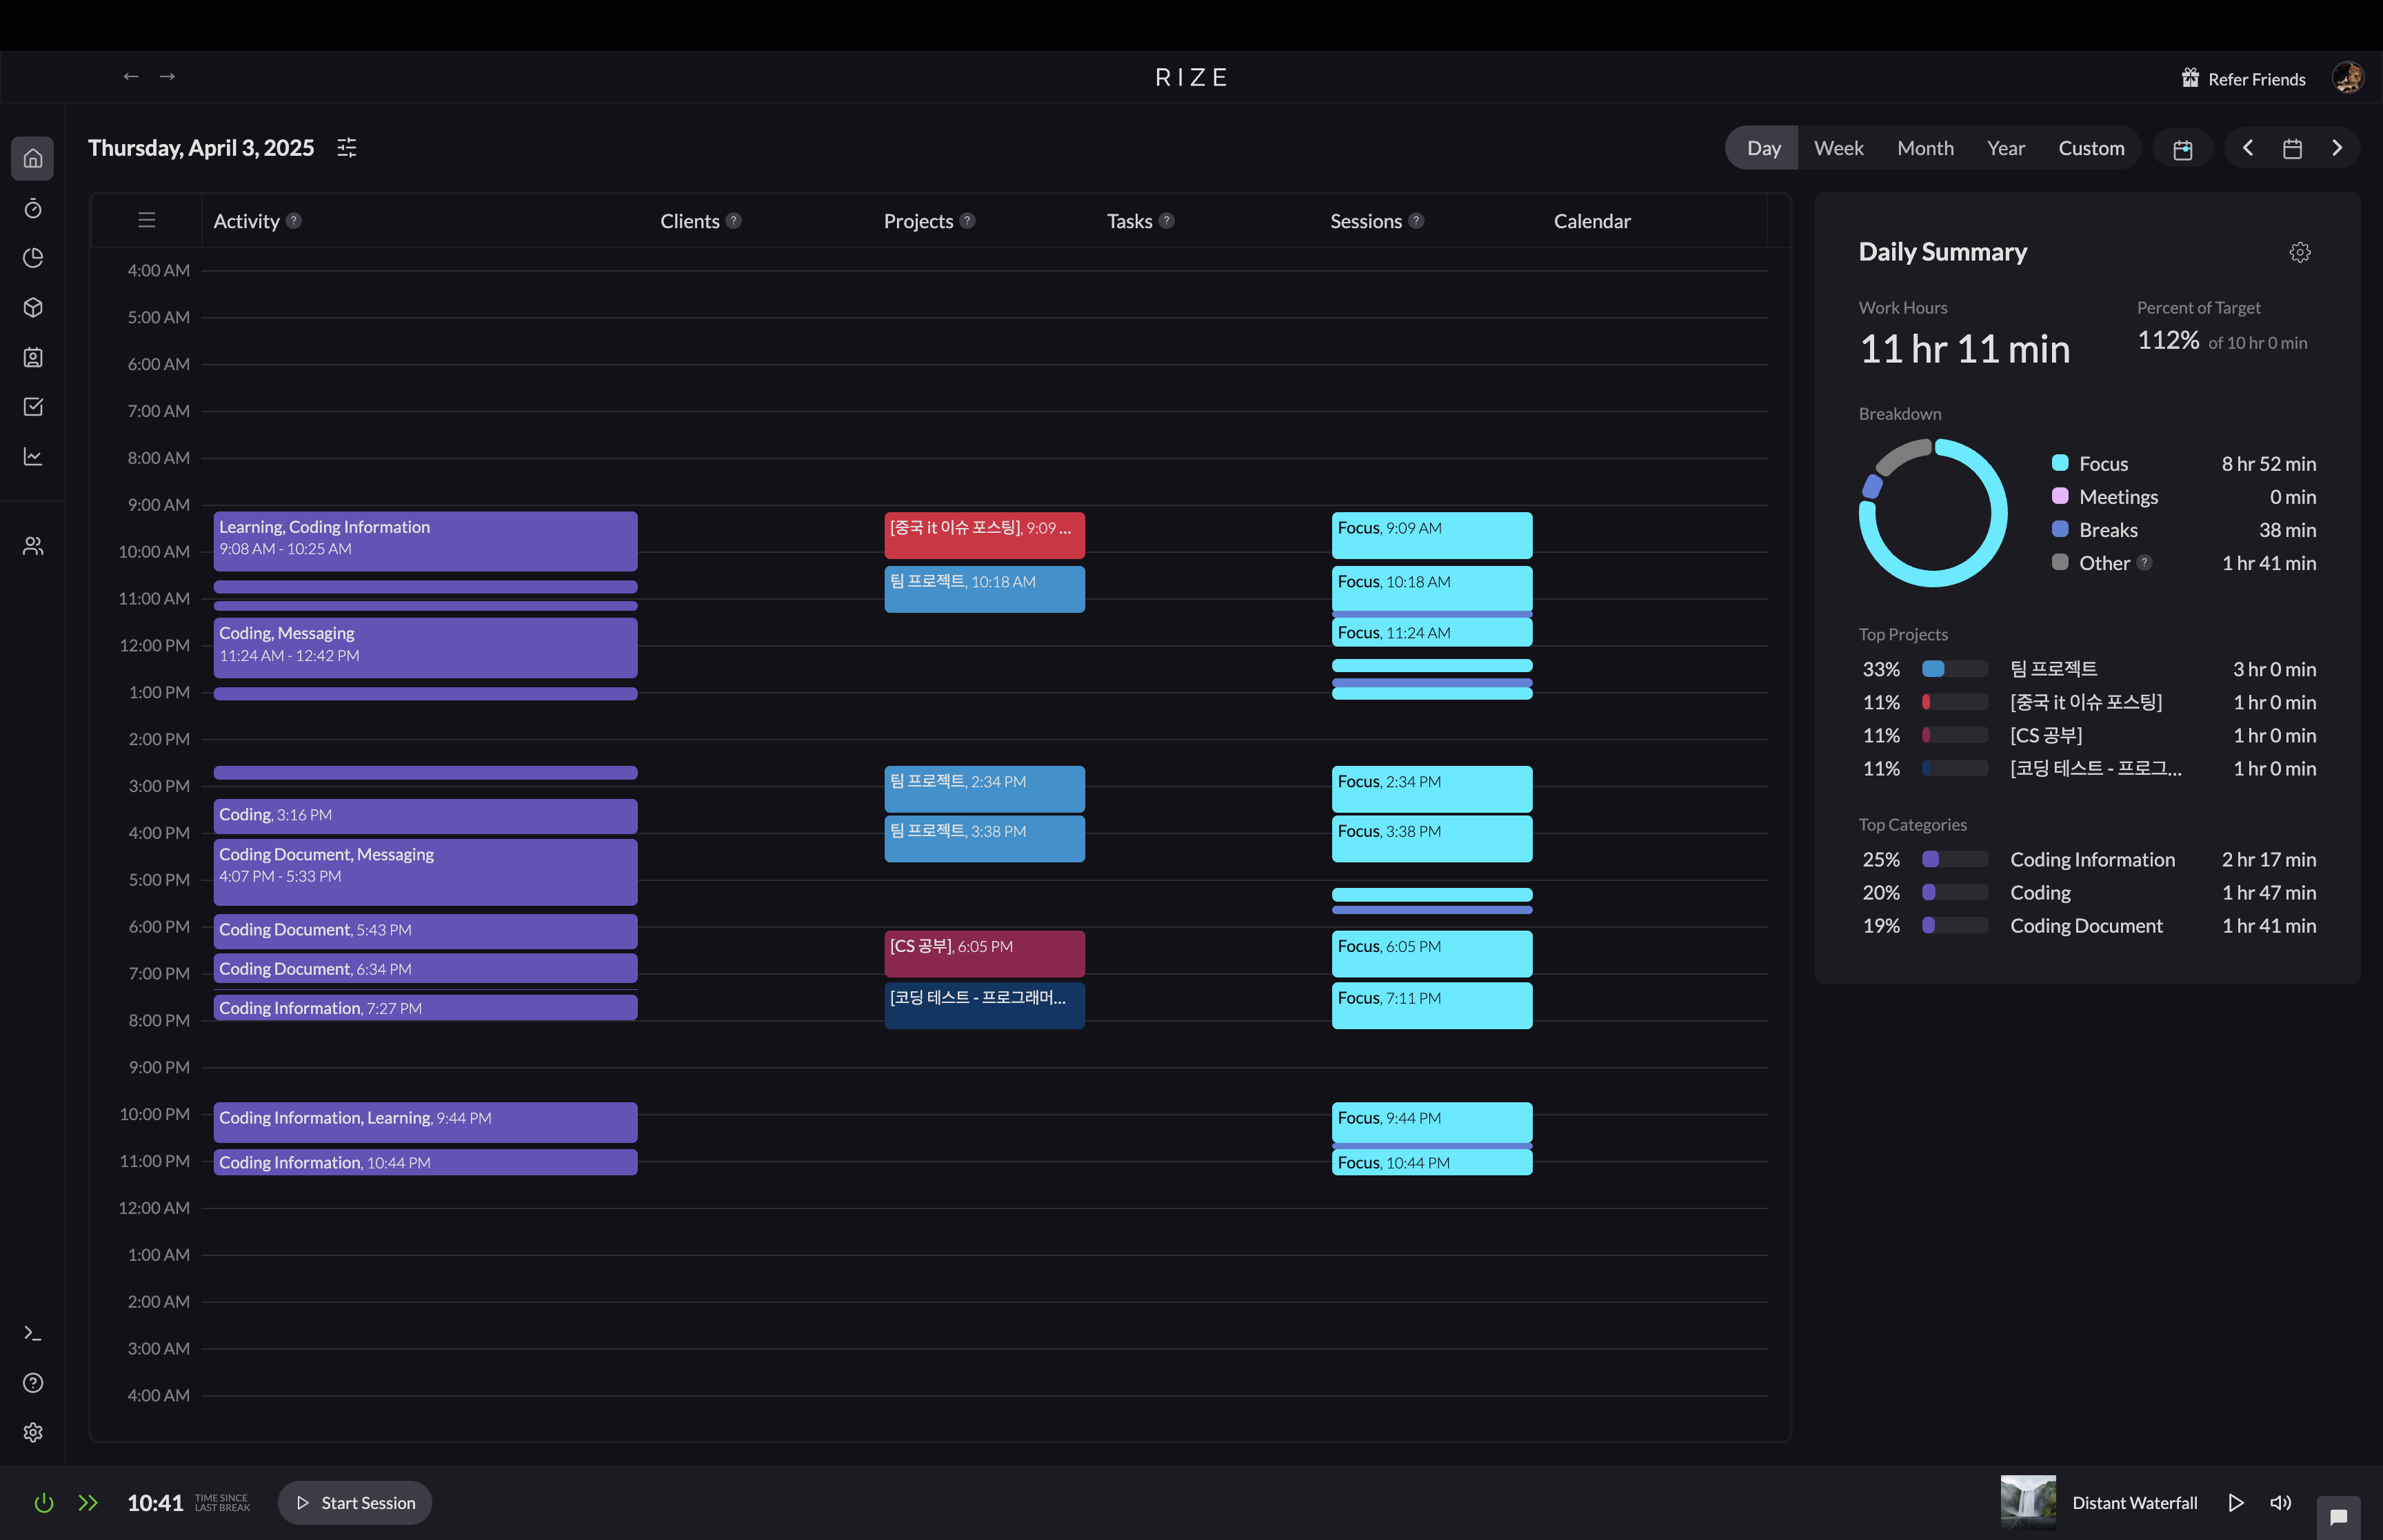
Task: Switch to the Week view tab
Action: pos(1838,148)
